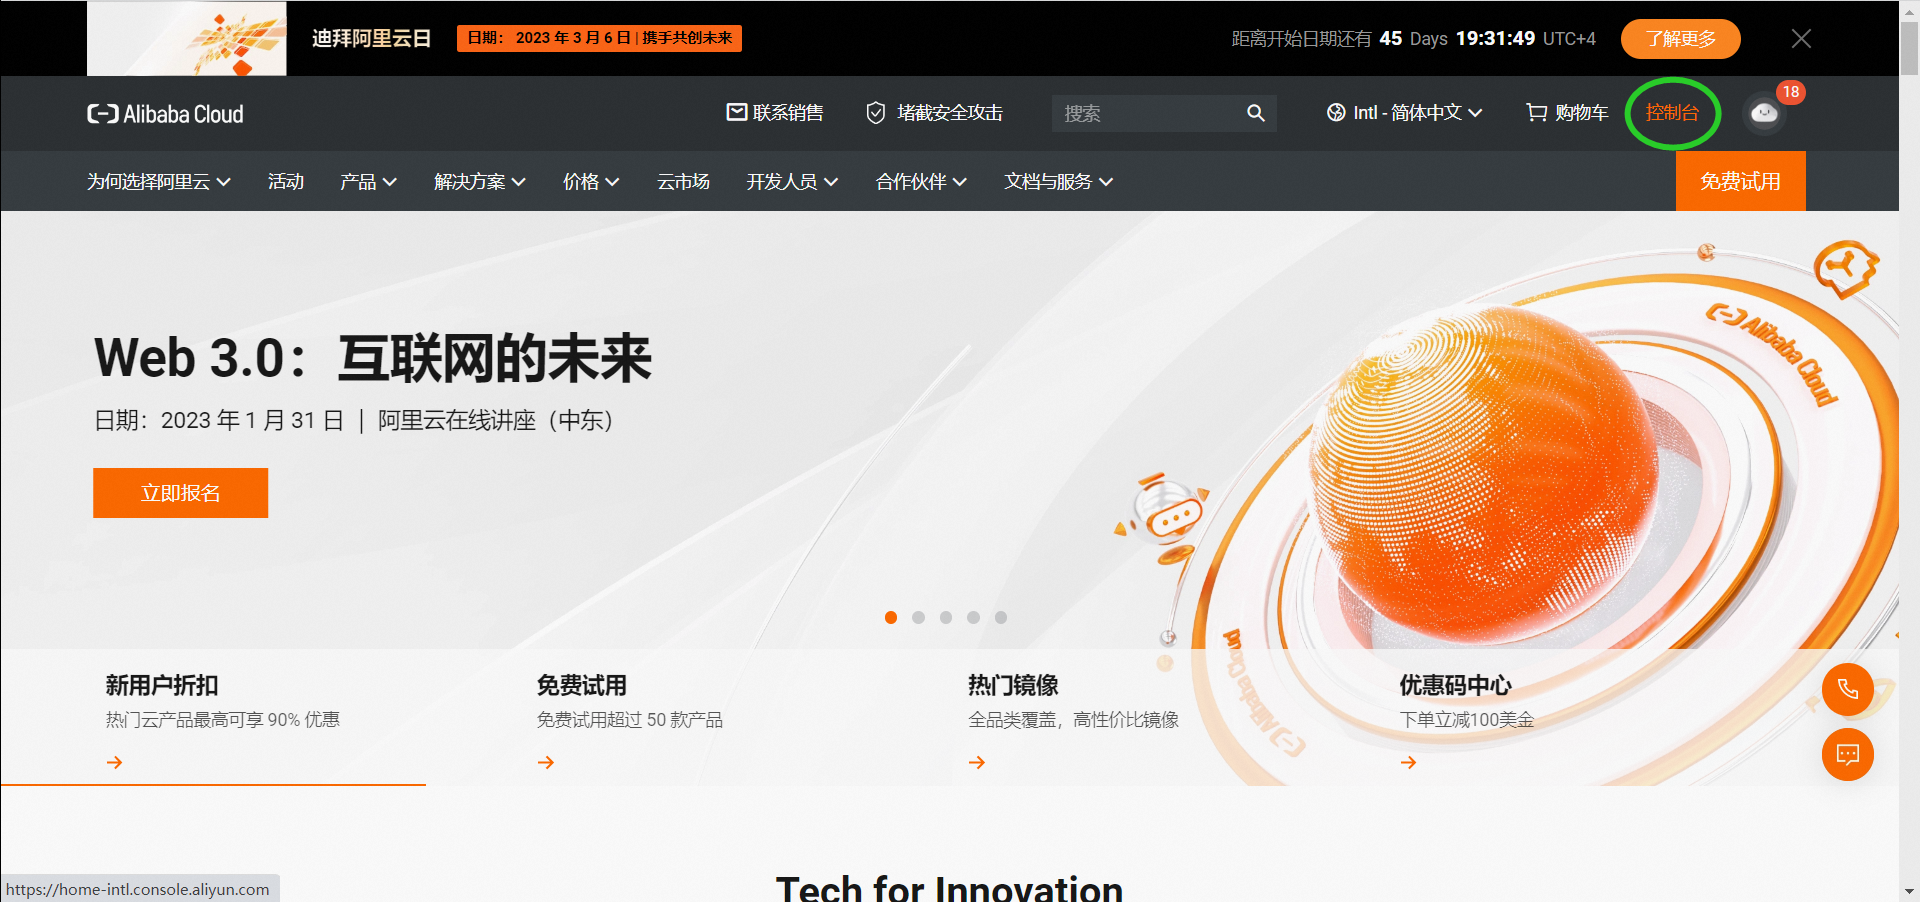
Task: Click the arrow under 热门镜像
Action: pyautogui.click(x=977, y=762)
